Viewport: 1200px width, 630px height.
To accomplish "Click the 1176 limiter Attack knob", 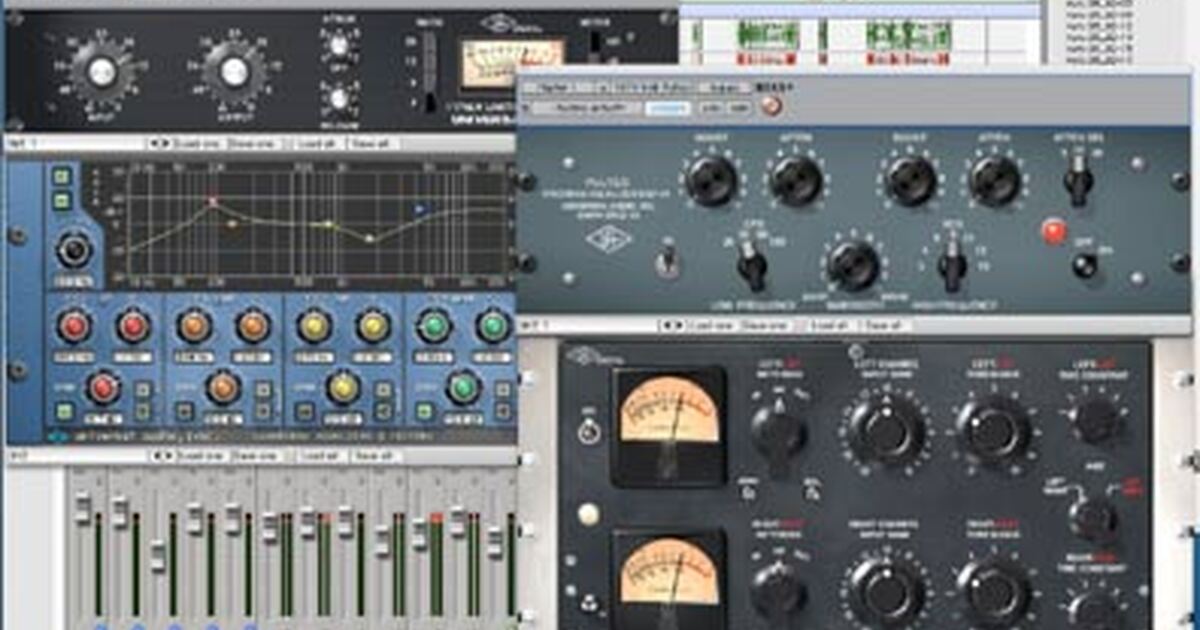I will coord(339,45).
